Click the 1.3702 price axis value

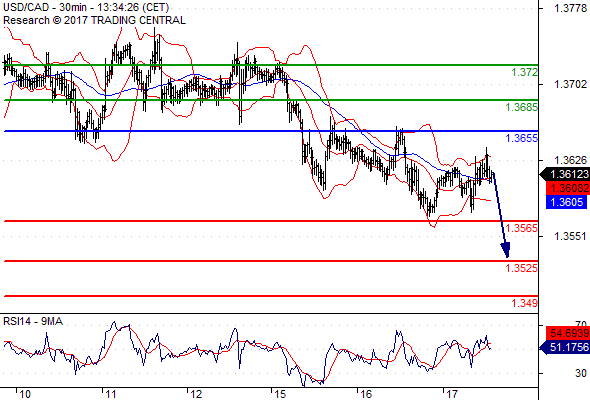click(570, 84)
